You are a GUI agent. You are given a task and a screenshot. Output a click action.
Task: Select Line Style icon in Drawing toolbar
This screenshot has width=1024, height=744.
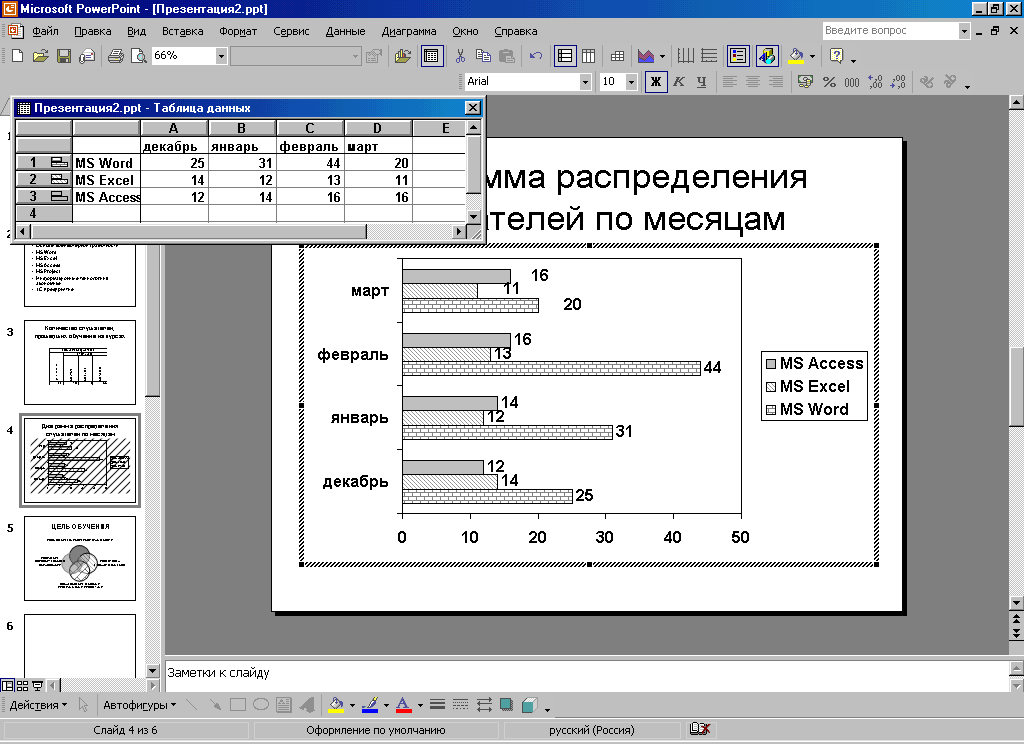point(438,705)
